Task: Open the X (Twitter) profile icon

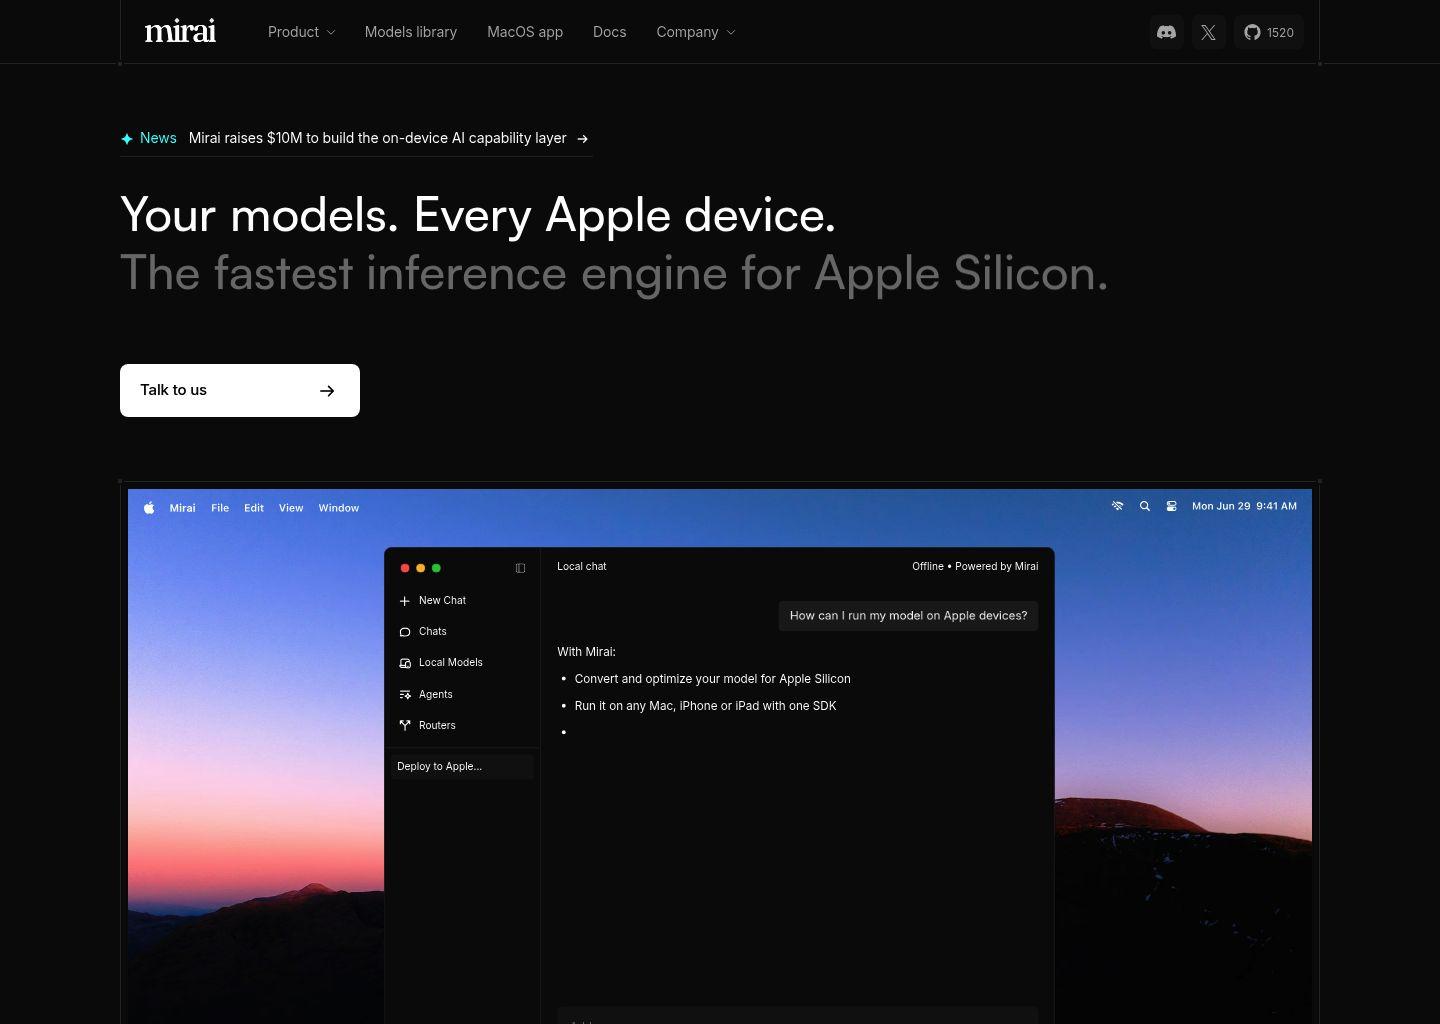Action: (x=1208, y=32)
